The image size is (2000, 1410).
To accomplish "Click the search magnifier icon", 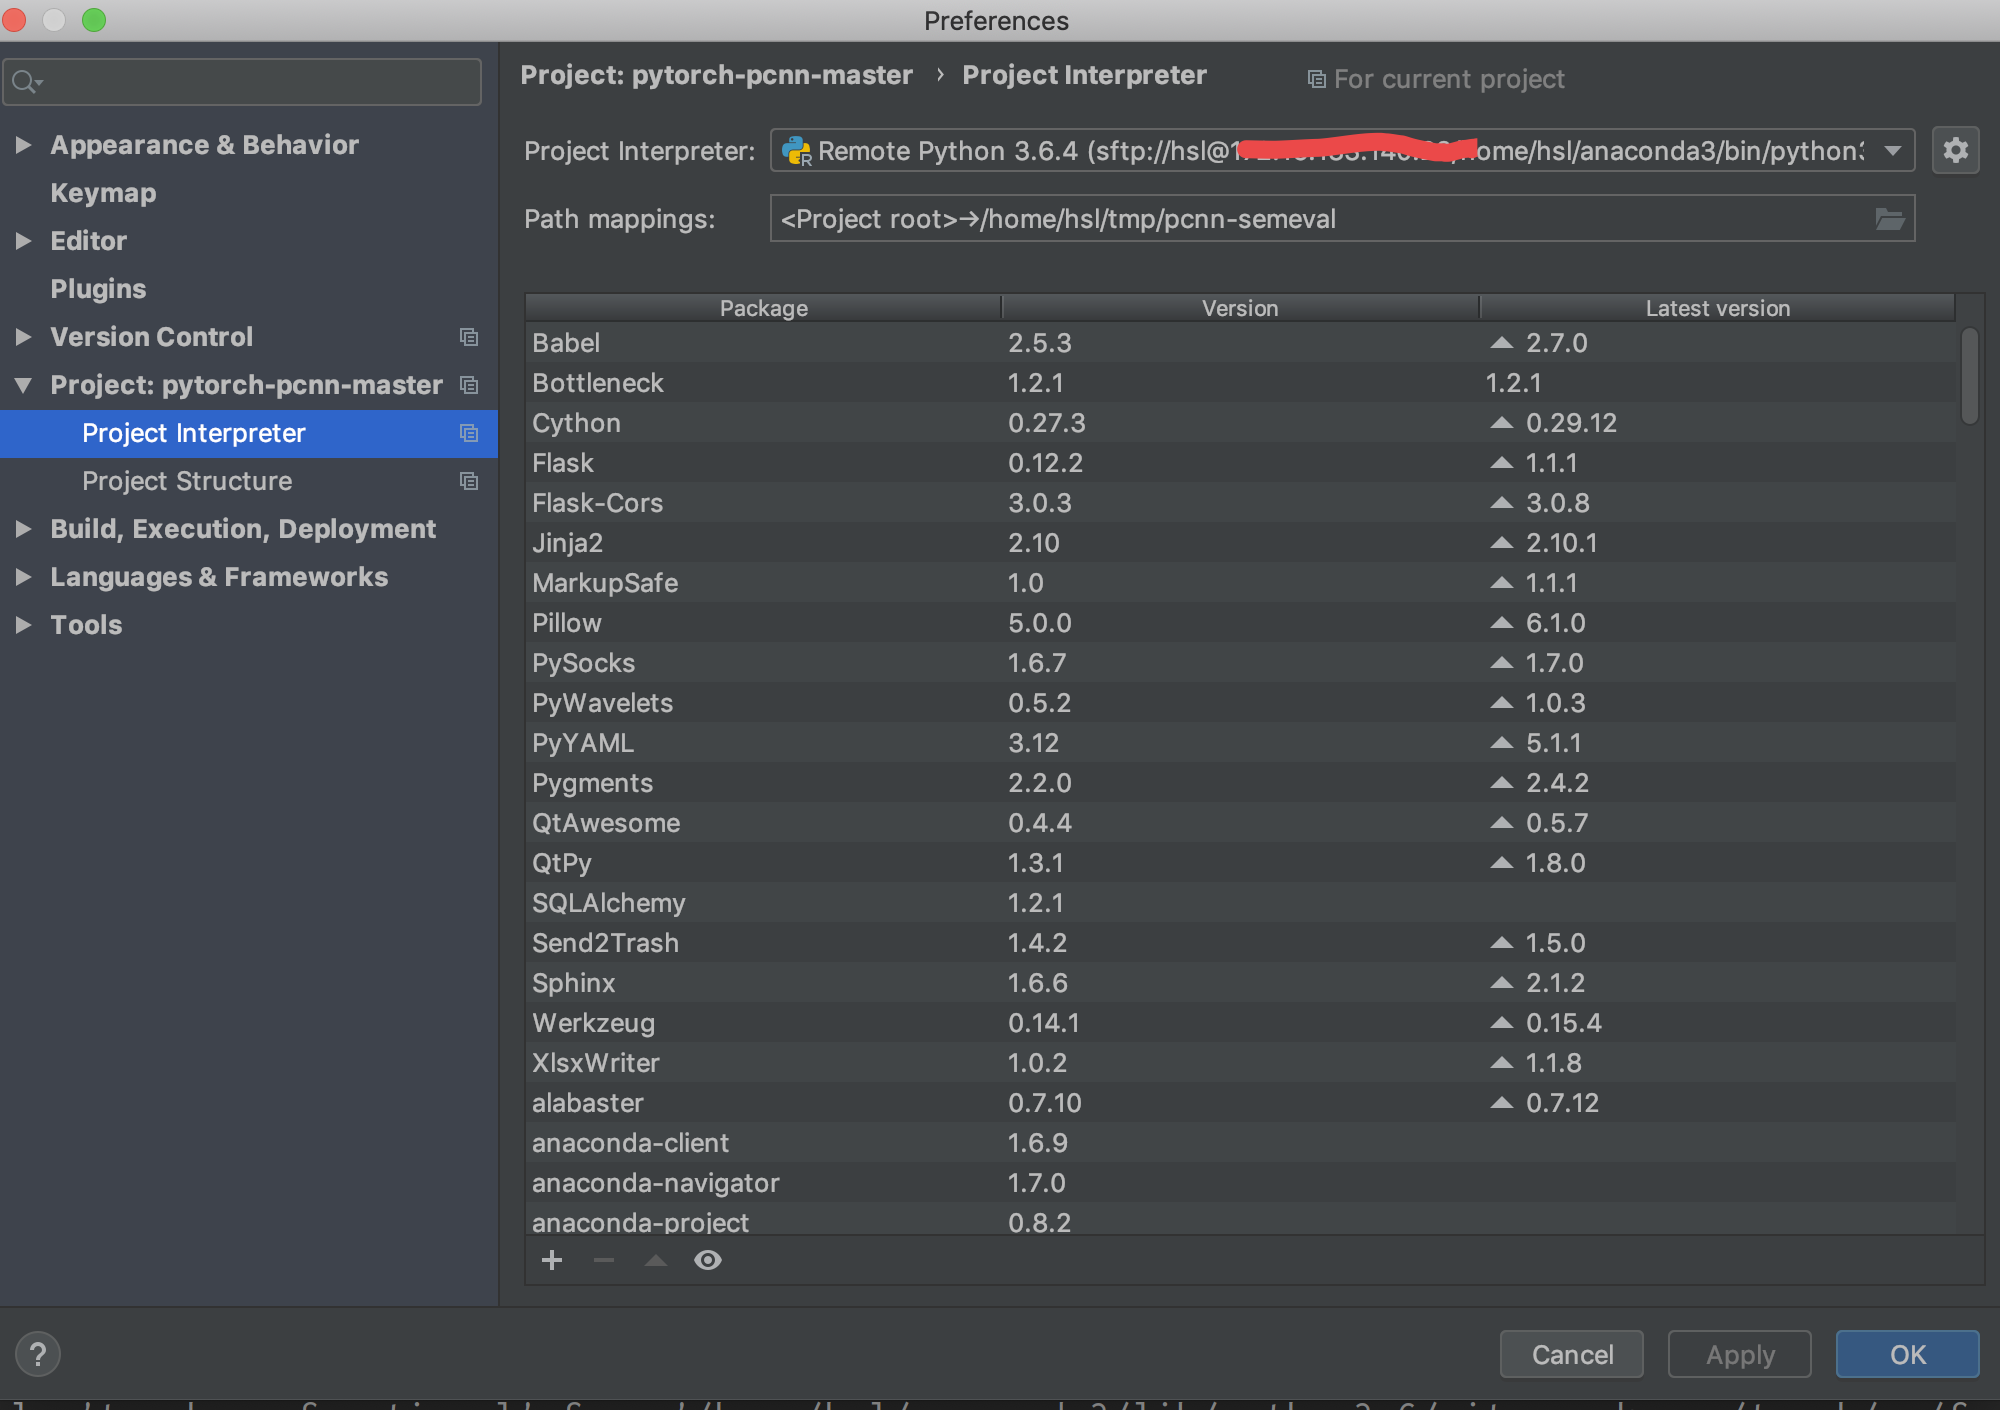I will click(27, 82).
